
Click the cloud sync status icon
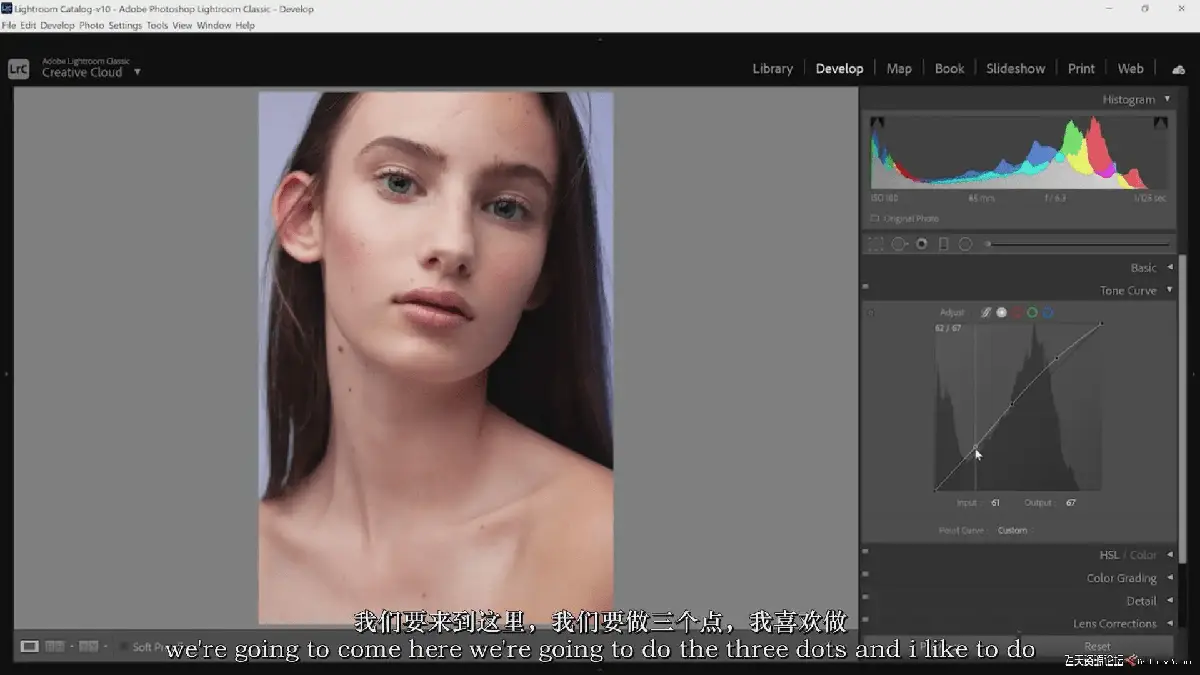(1178, 69)
